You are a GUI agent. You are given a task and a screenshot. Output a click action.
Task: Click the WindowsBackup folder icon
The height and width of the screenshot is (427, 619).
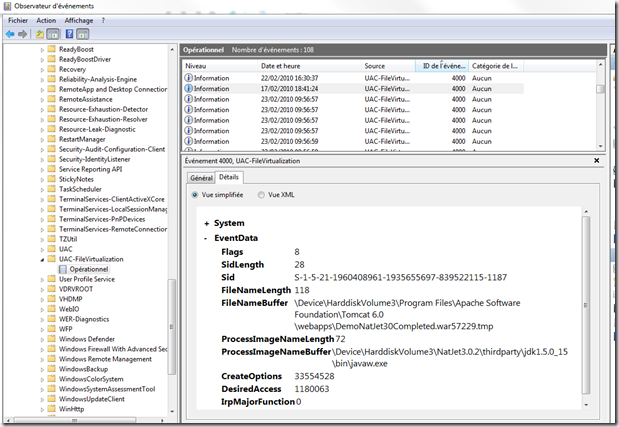(x=51, y=369)
